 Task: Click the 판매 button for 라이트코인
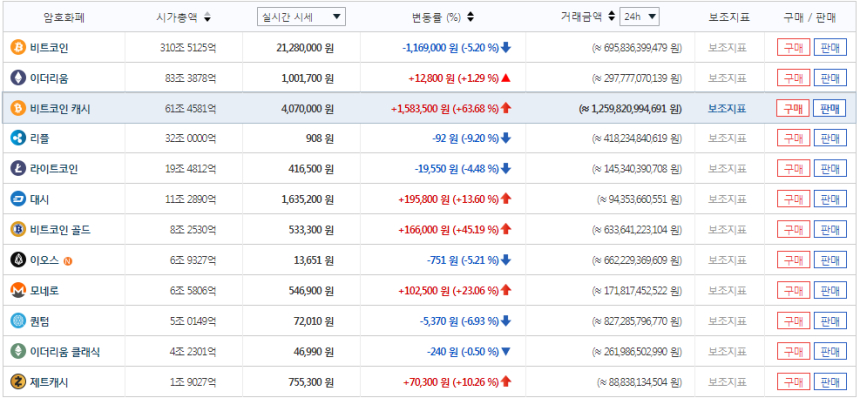pos(829,169)
